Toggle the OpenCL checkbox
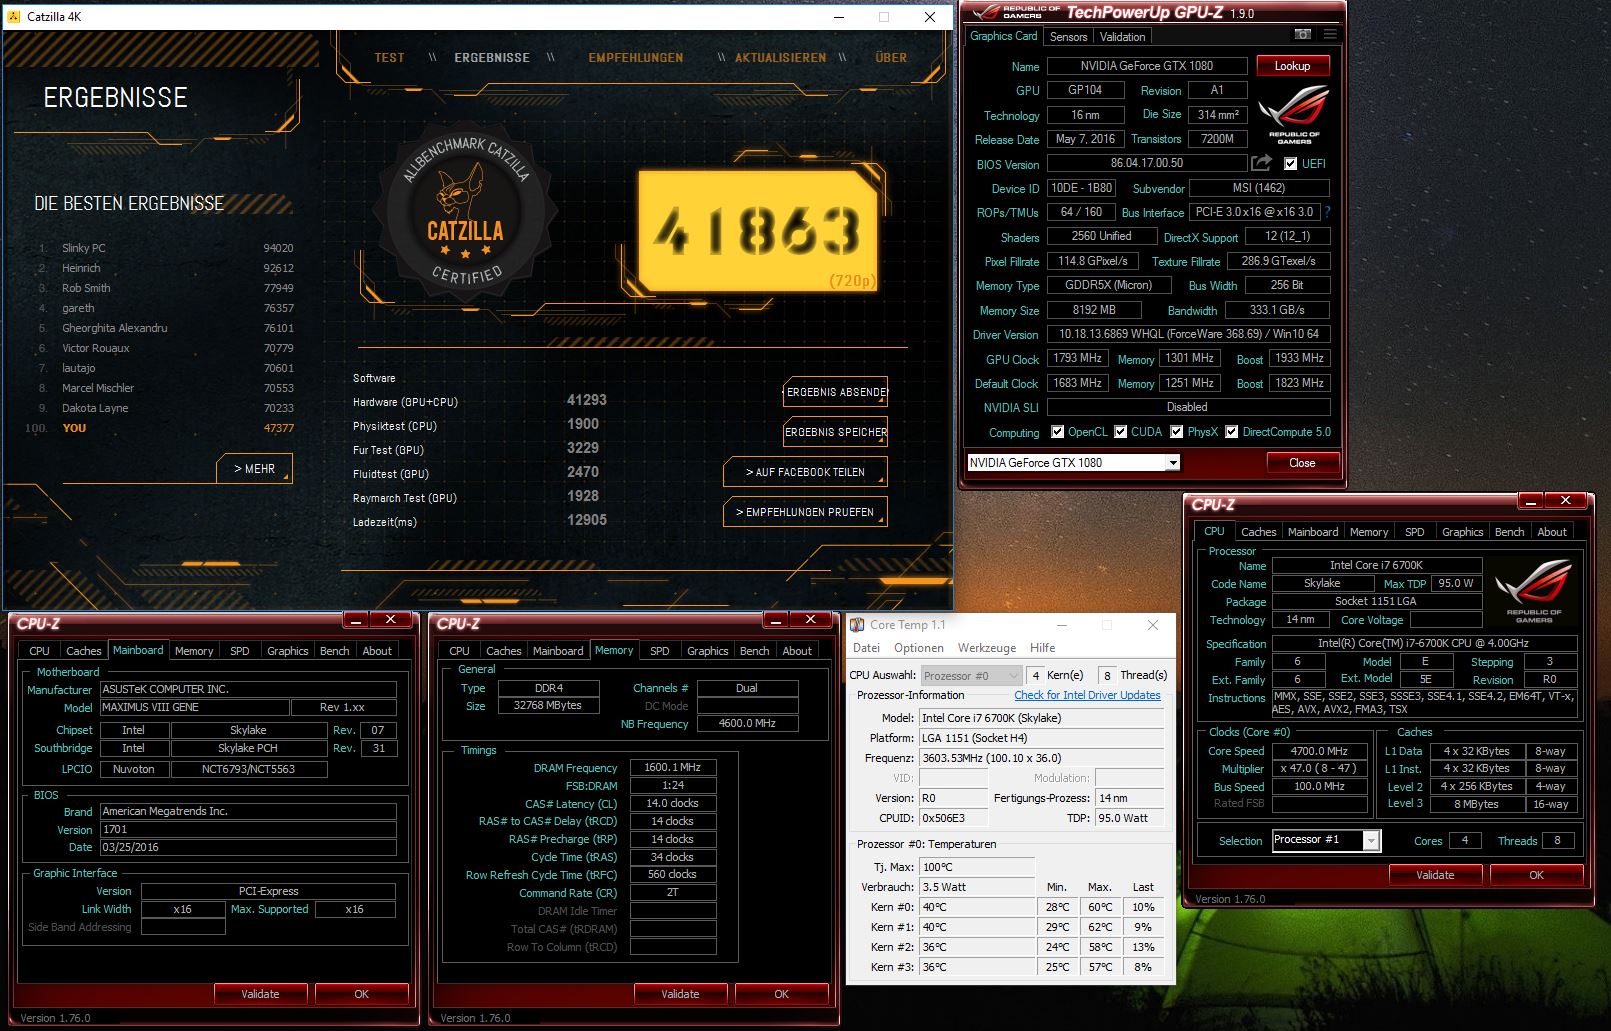The width and height of the screenshot is (1611, 1031). tap(1057, 432)
